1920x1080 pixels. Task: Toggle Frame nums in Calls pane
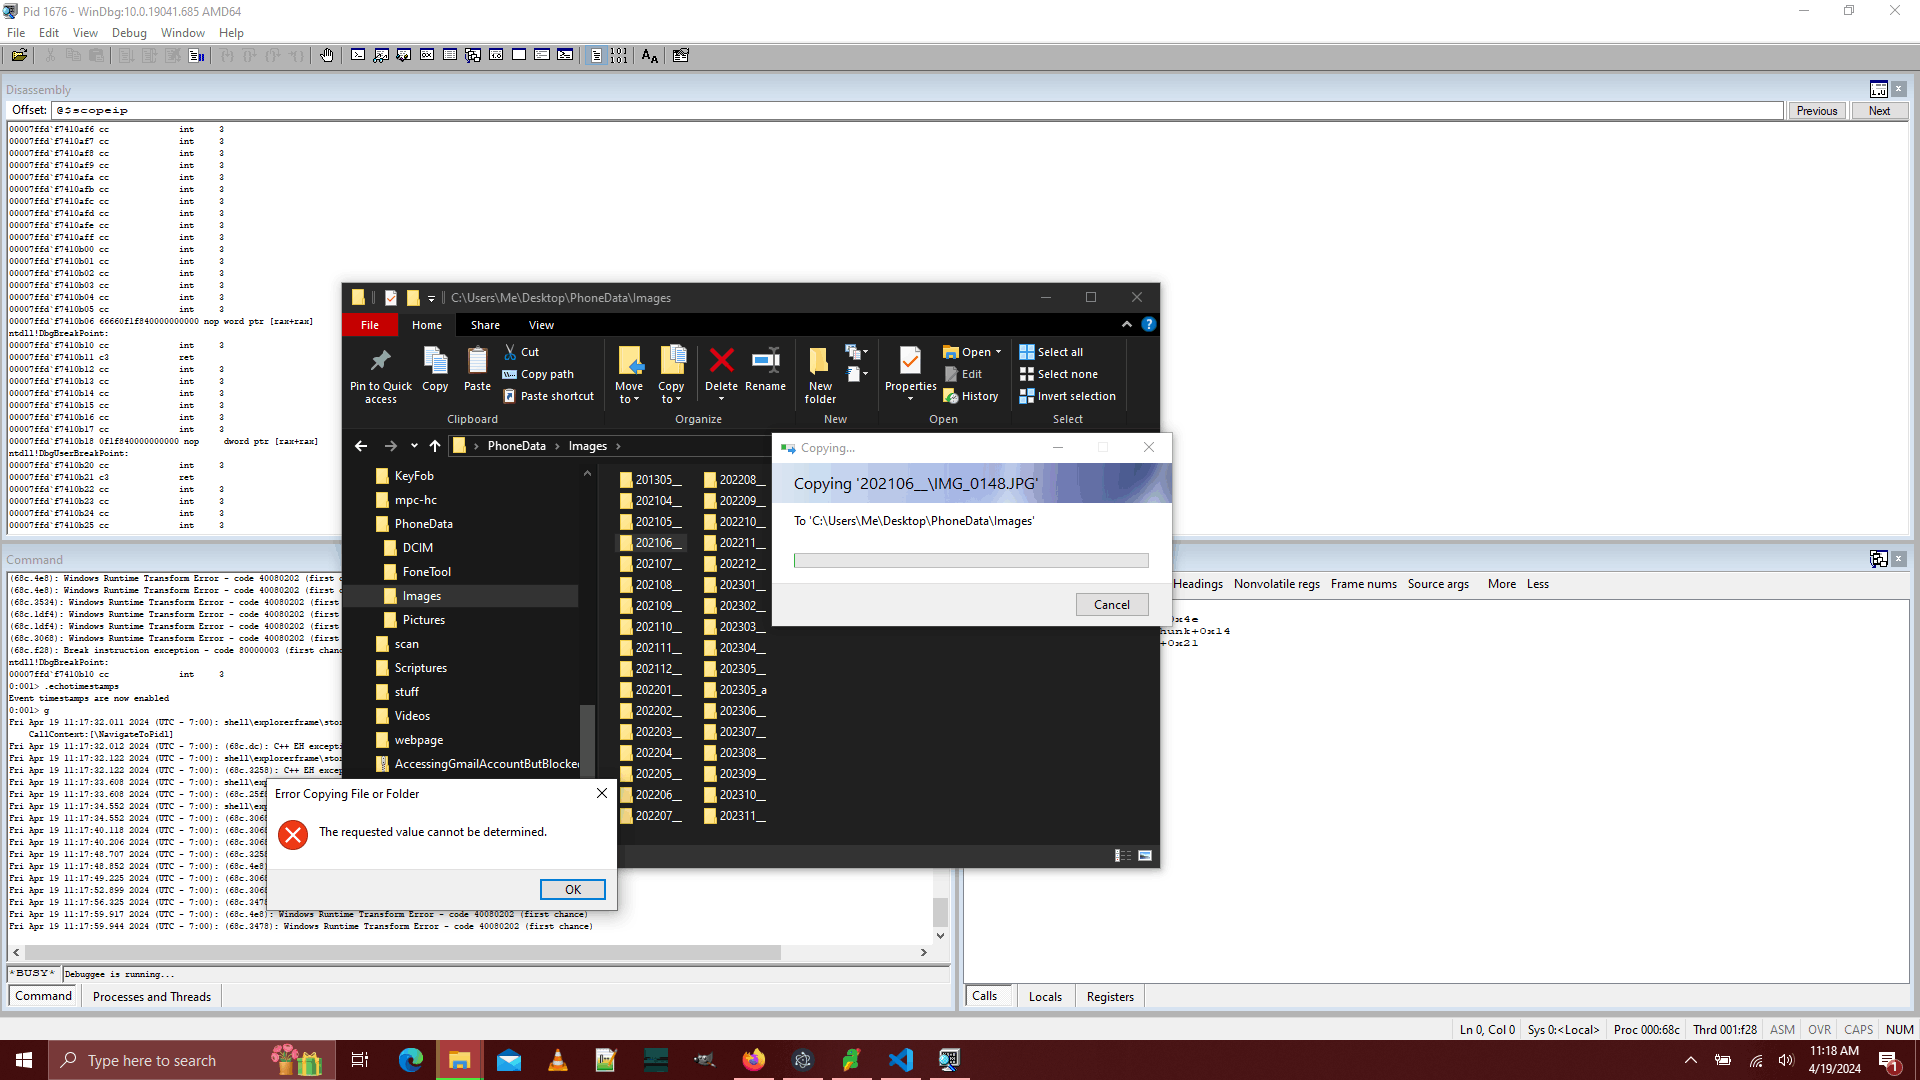click(1363, 584)
